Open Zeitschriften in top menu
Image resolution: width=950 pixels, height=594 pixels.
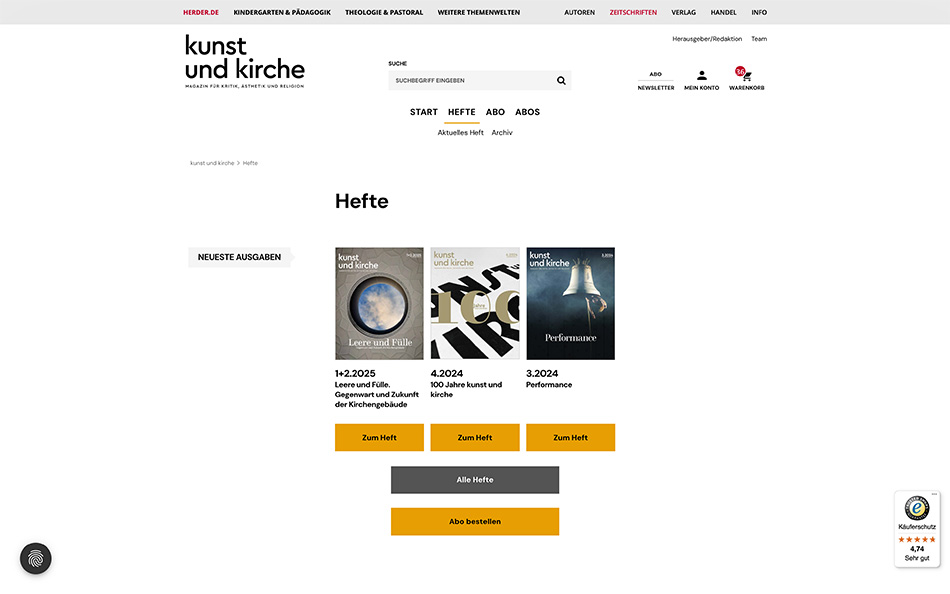(633, 12)
